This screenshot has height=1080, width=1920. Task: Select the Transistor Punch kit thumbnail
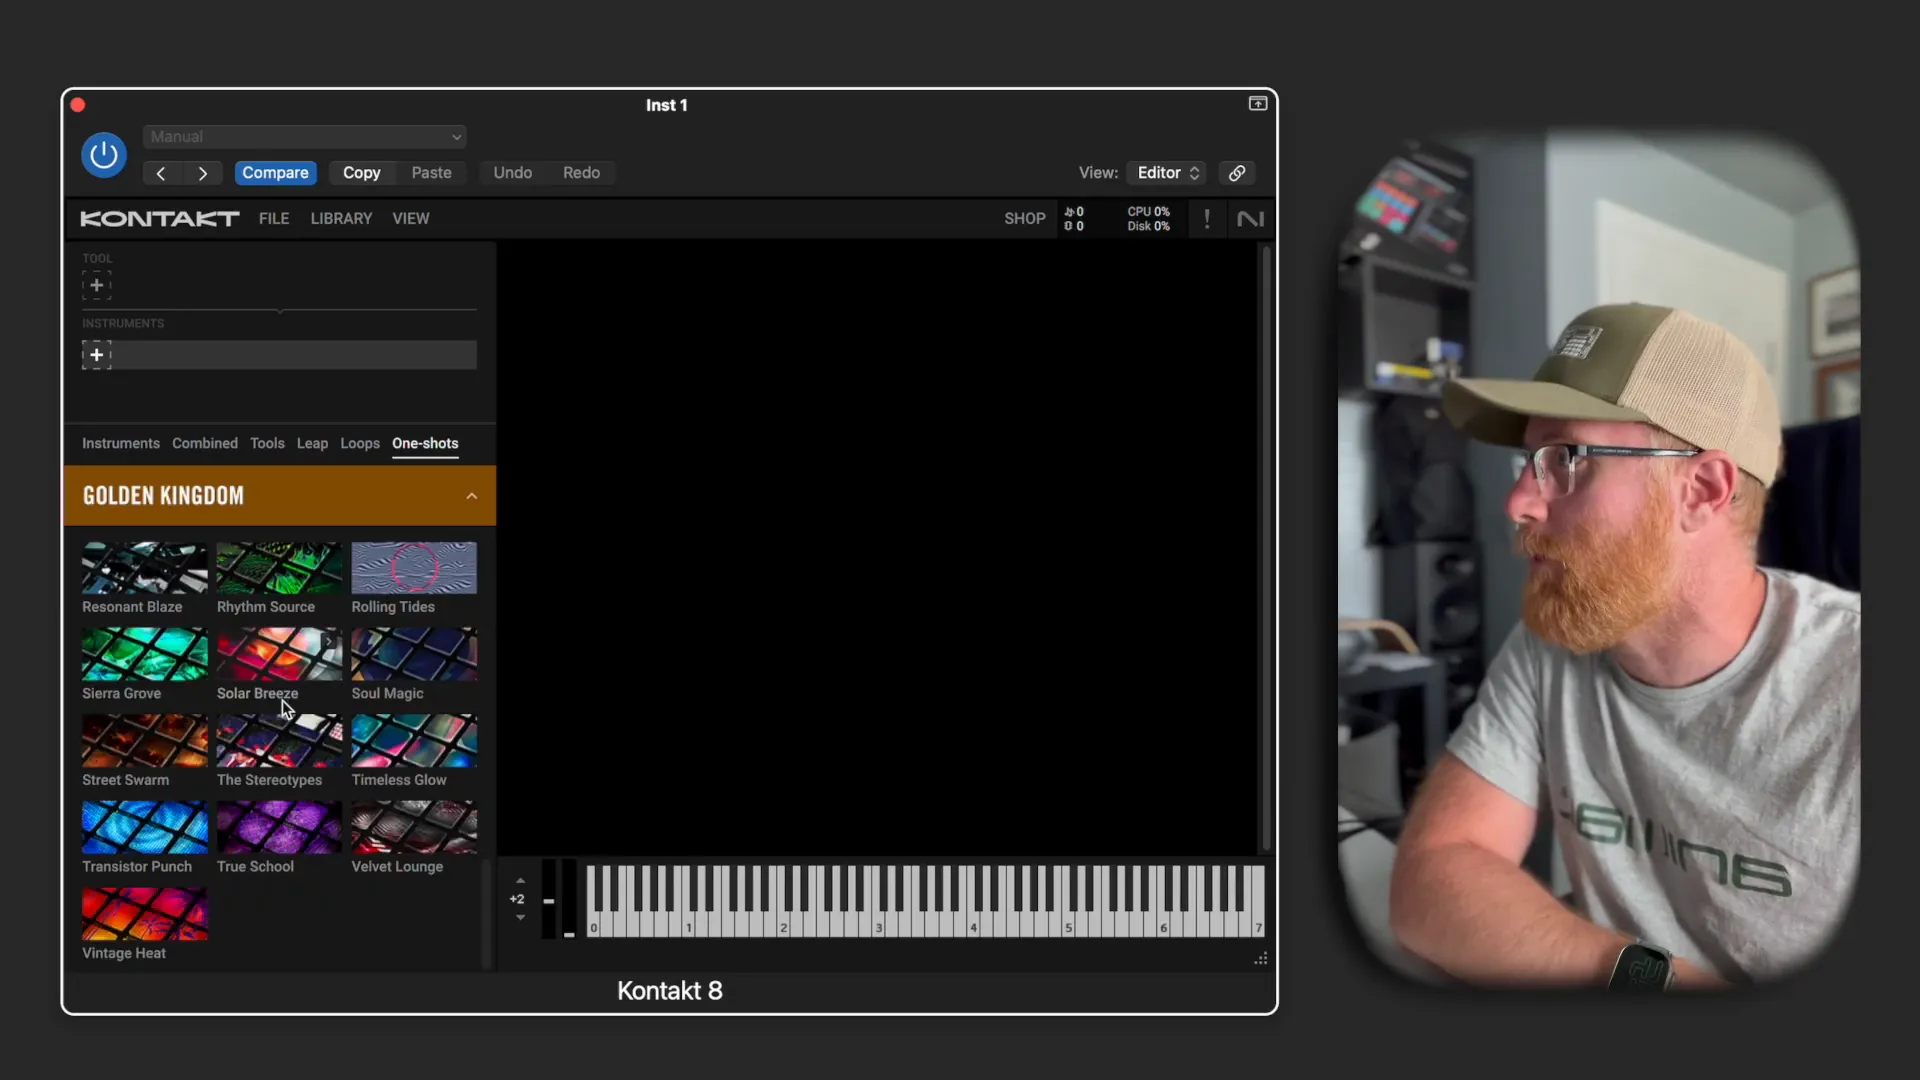(145, 827)
